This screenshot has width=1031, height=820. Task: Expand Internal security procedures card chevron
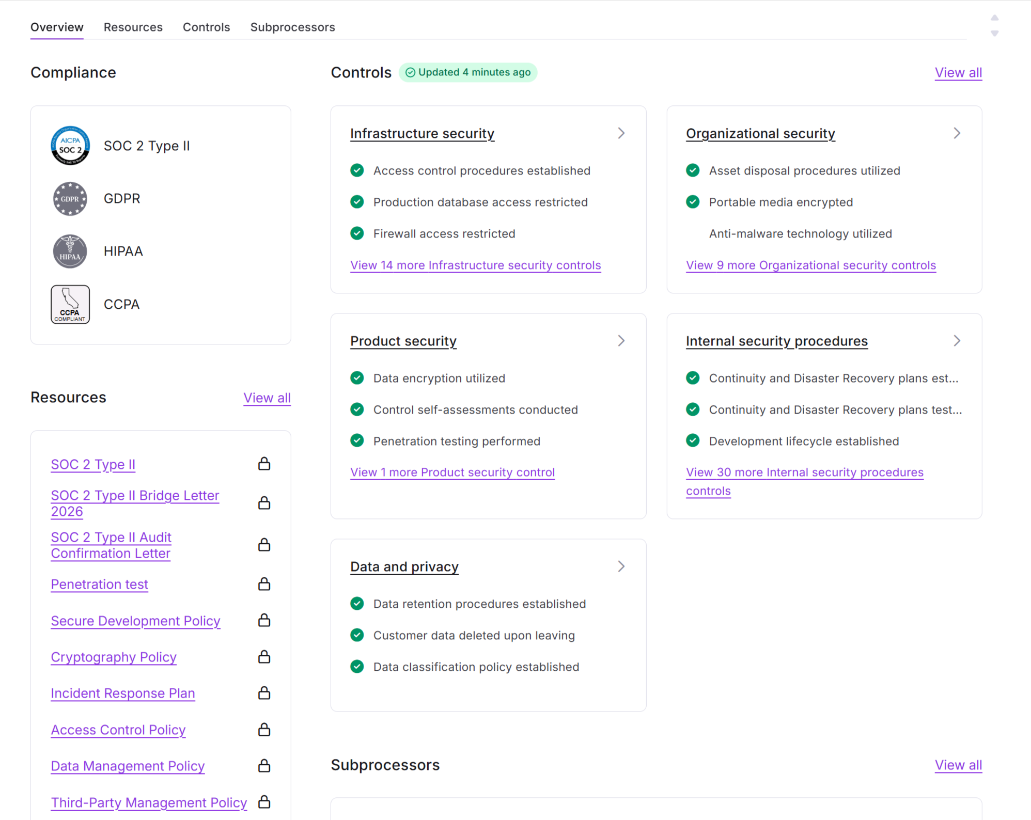point(957,341)
